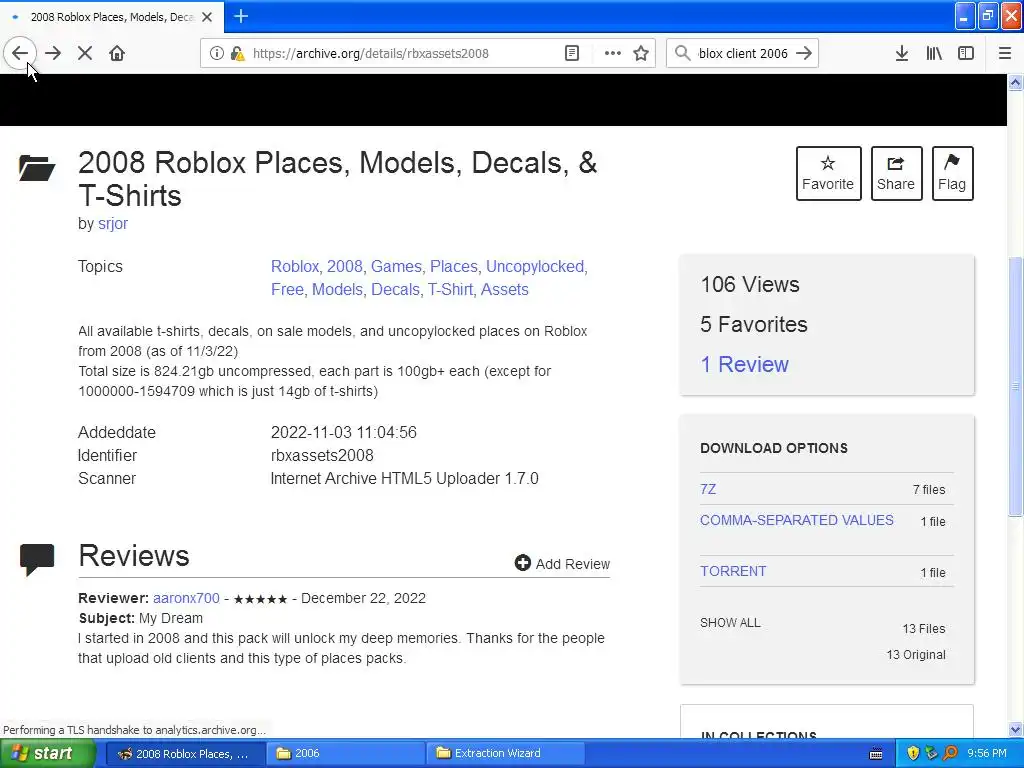
Task: Switch to the 2006 folder taskbar window
Action: tap(344, 754)
